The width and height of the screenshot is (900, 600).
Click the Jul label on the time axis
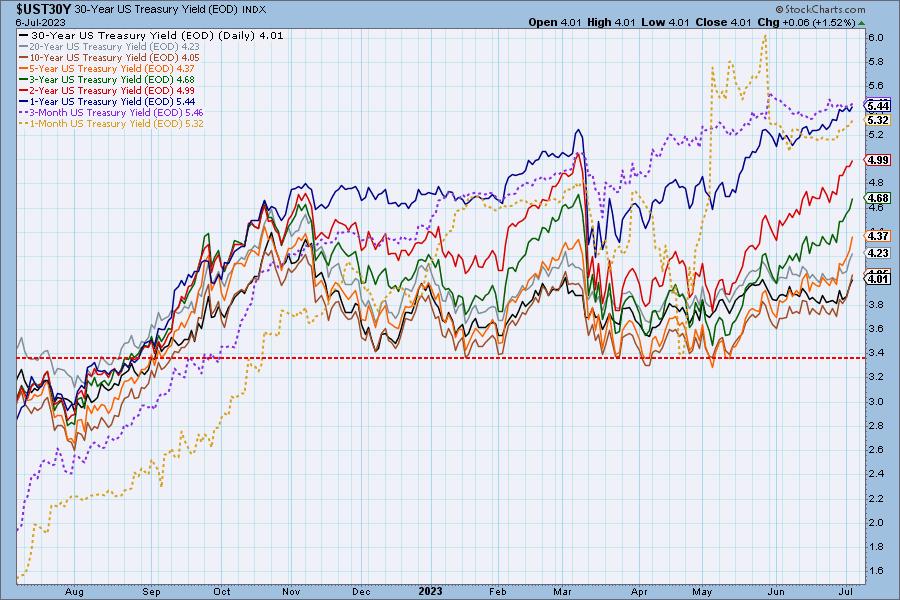click(x=845, y=591)
